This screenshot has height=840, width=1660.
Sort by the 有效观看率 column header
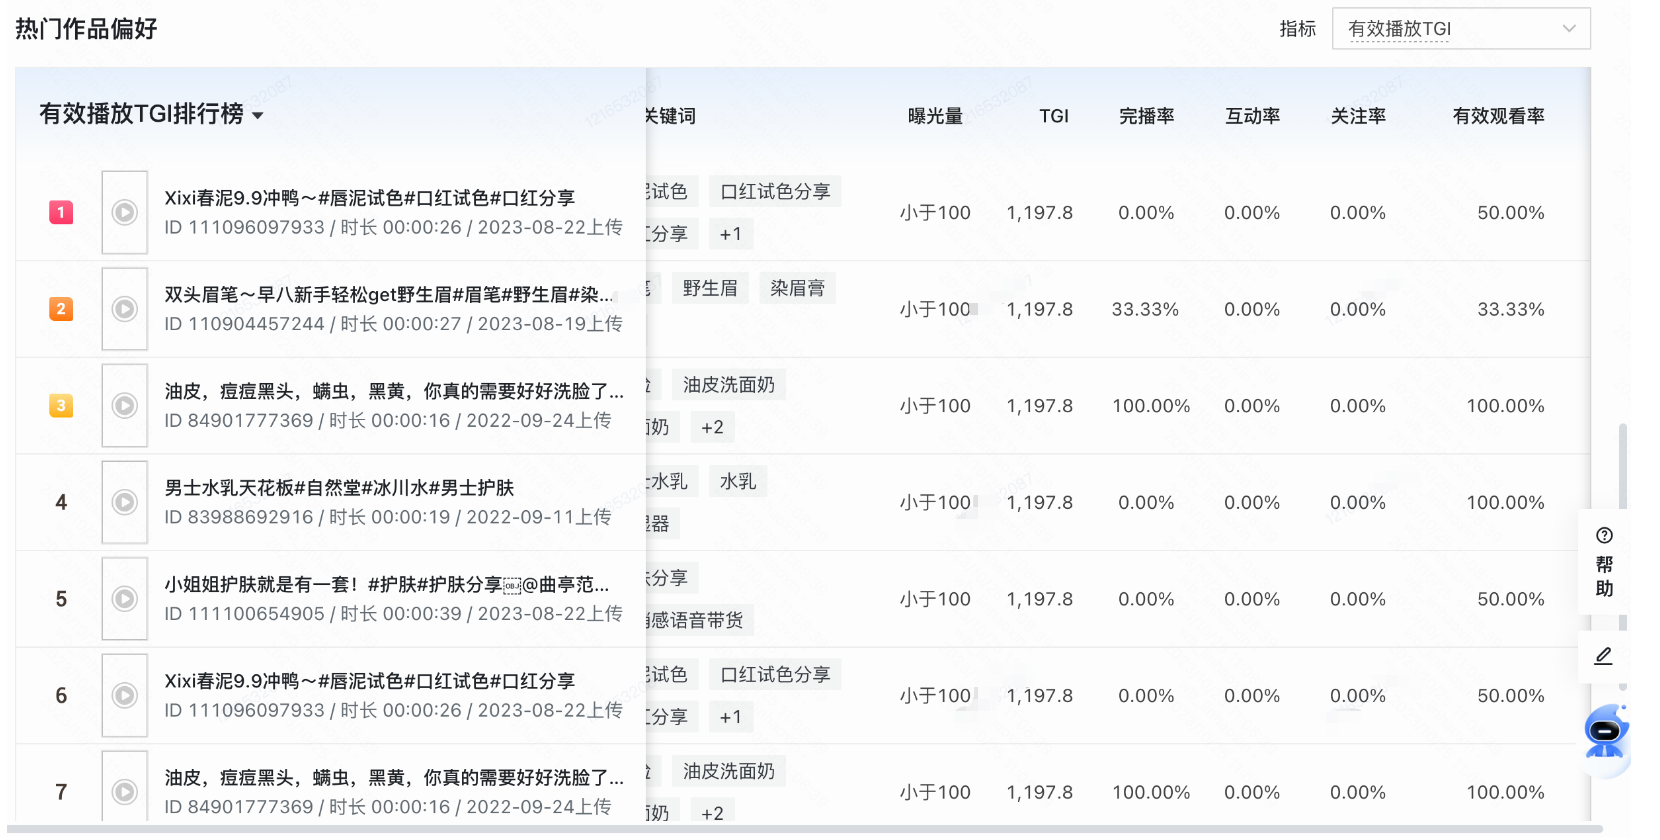[x=1498, y=116]
